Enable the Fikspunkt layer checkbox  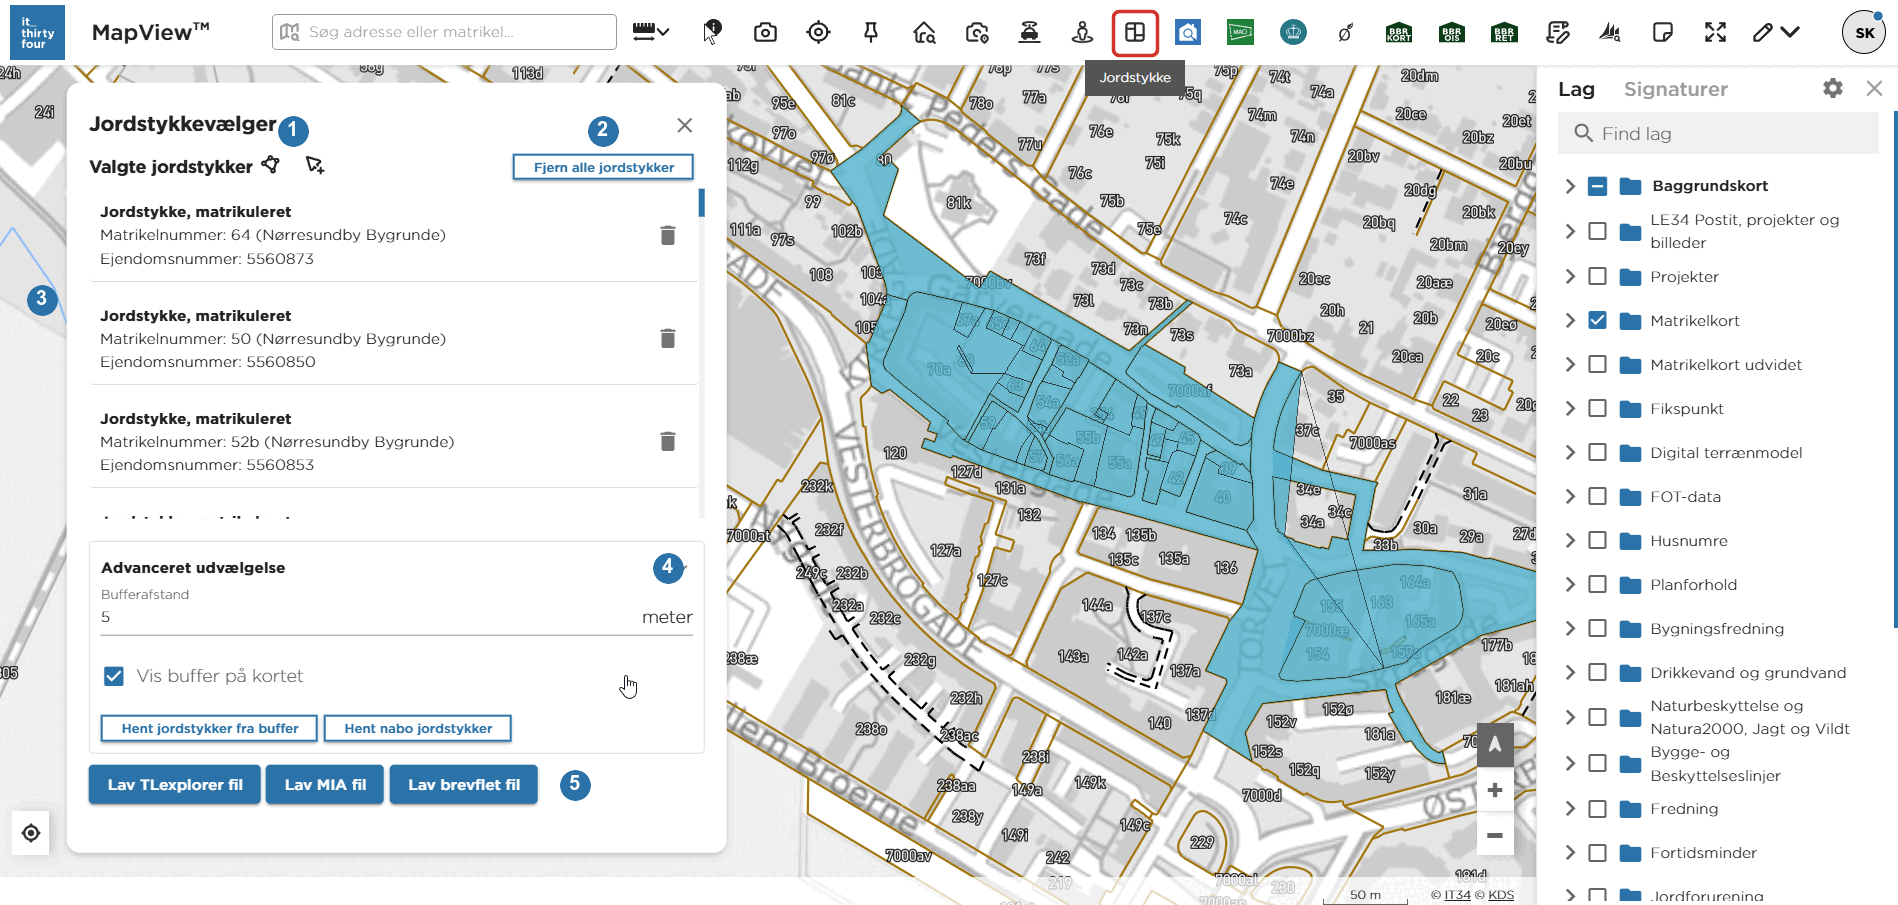pos(1597,408)
